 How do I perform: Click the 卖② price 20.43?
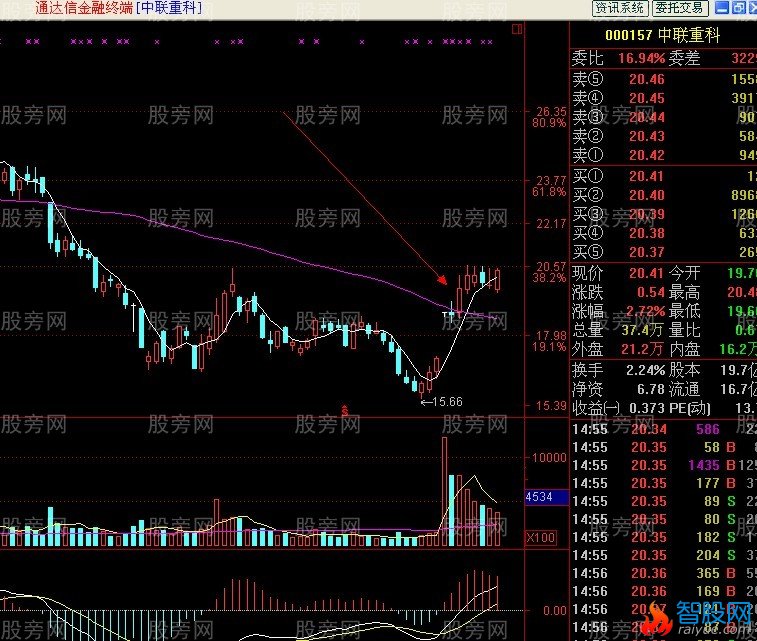tap(647, 136)
